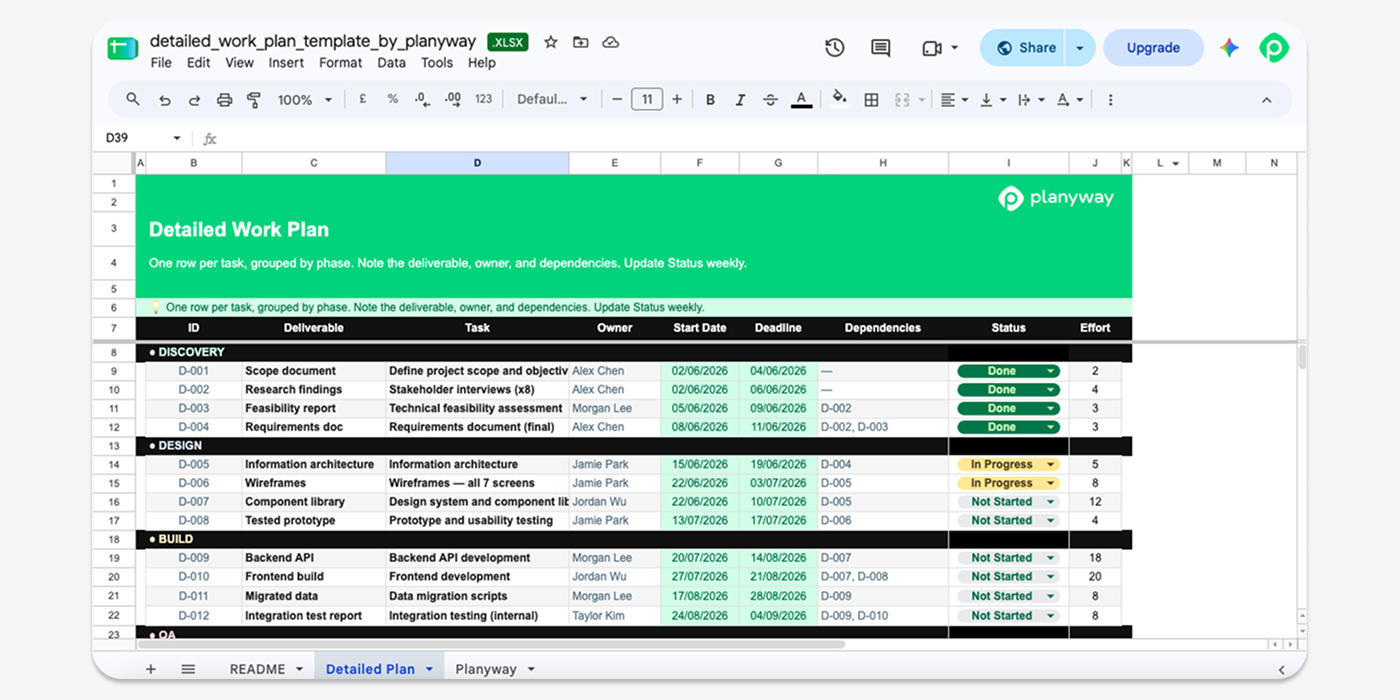Viewport: 1400px width, 700px height.
Task: Open the vertical align dropdown
Action: click(992, 100)
